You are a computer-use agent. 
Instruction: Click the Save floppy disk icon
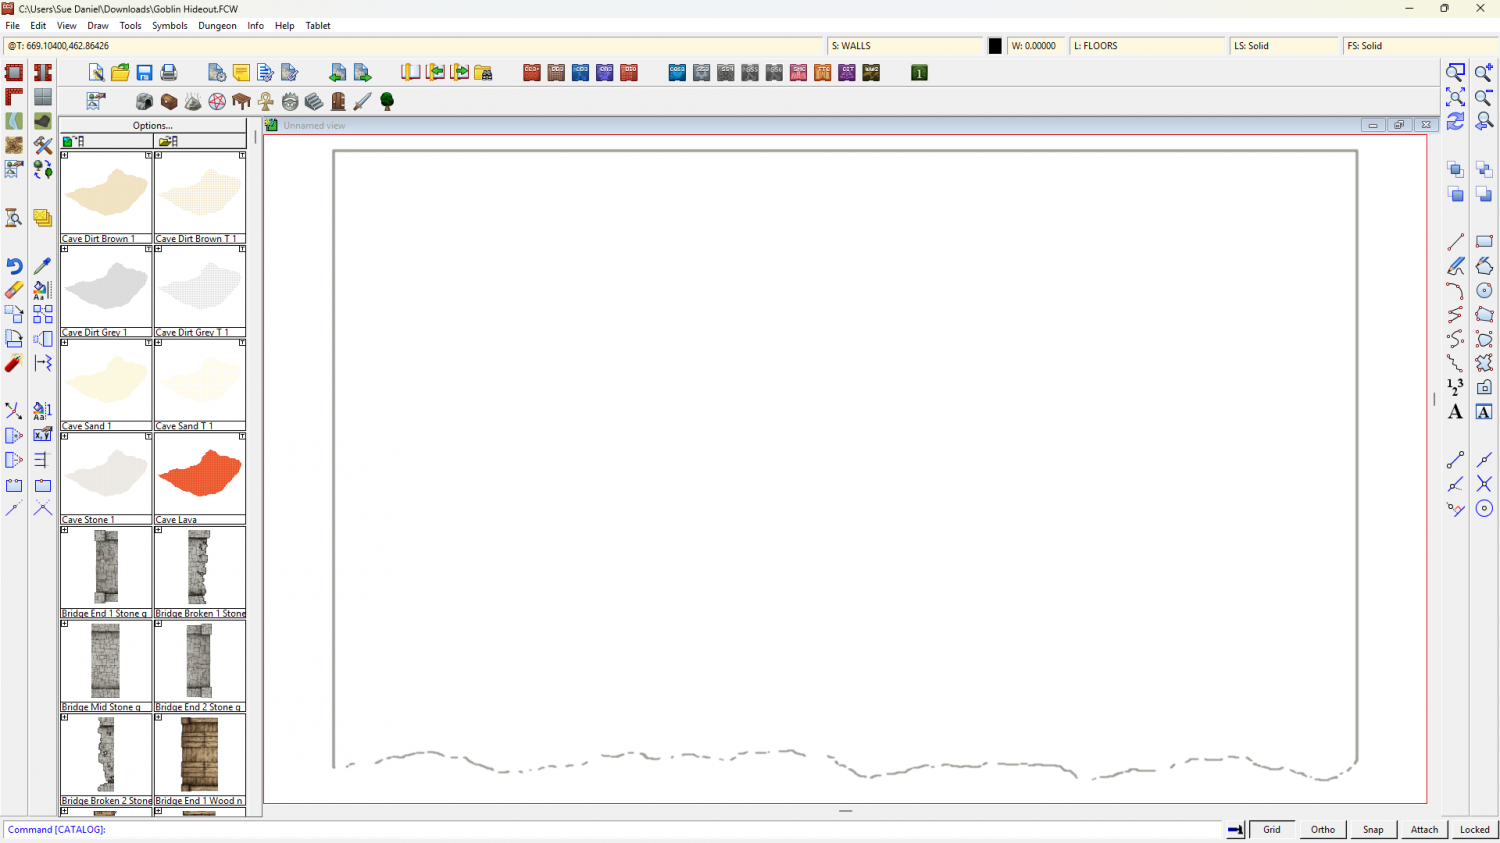coord(144,73)
